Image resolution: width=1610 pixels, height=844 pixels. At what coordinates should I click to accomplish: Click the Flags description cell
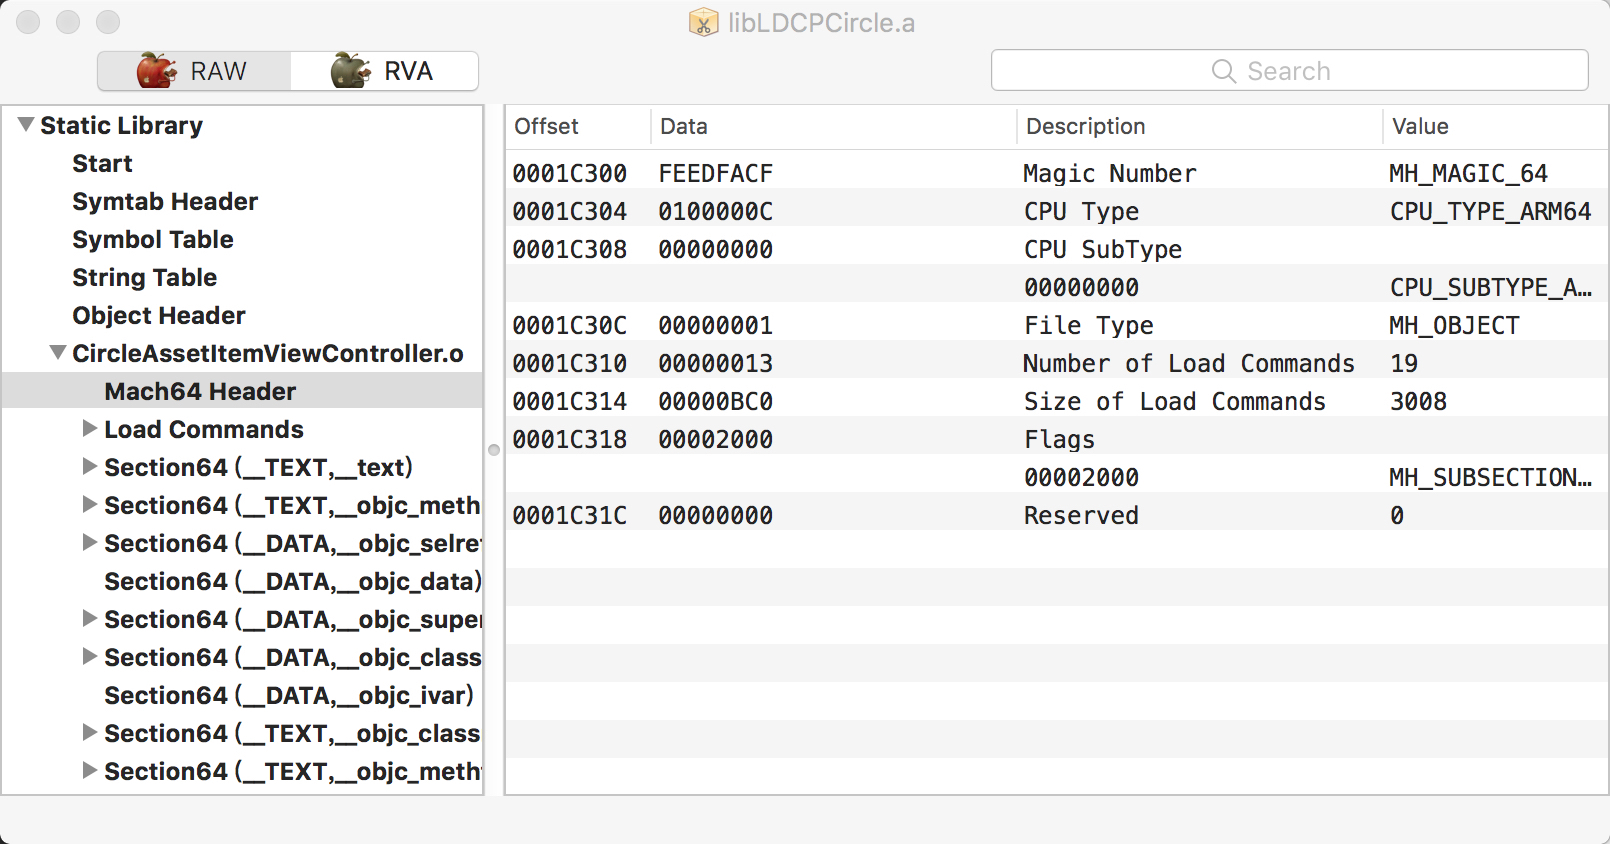1059,439
